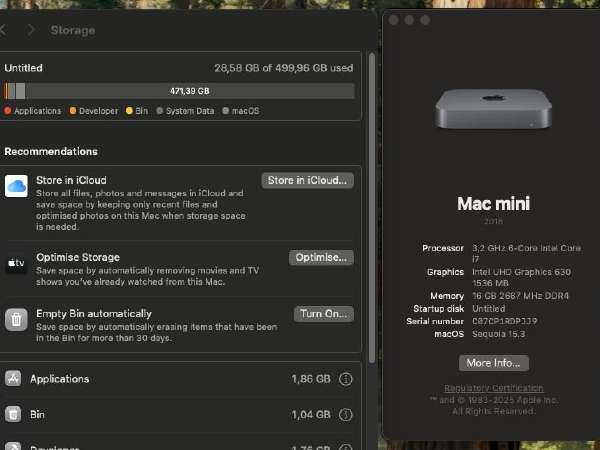Click the orange Developer legend dot
Screen dimensions: 600x450
click(73, 111)
